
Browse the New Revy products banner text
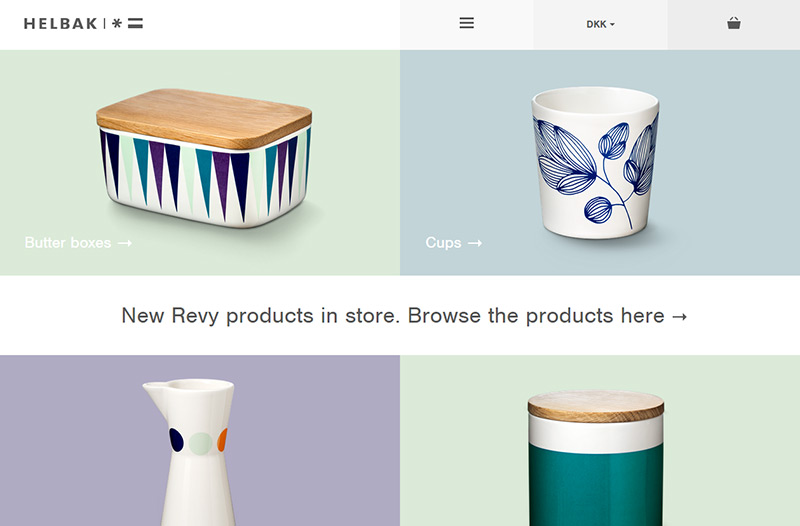(x=404, y=316)
